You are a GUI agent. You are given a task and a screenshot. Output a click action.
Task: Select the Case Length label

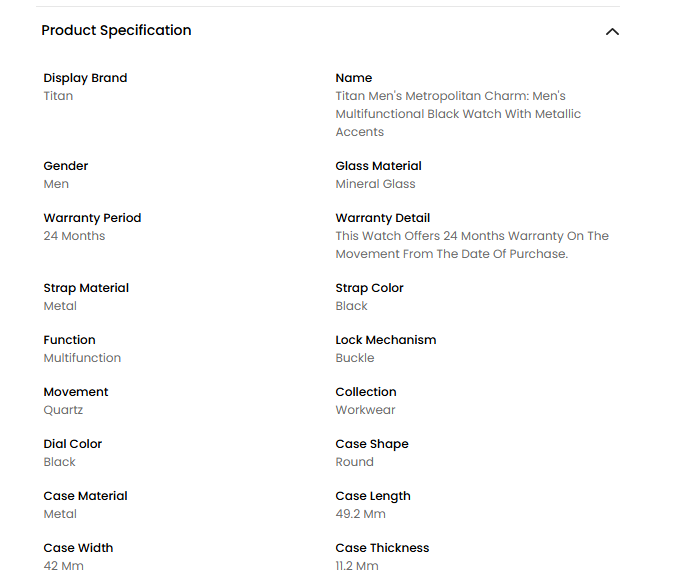tap(373, 496)
